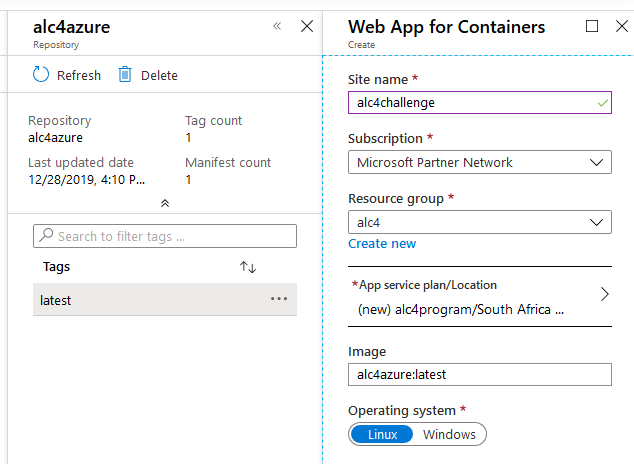Click the Repository value alc4azure
Screen dimensions: 634x464
point(55,138)
